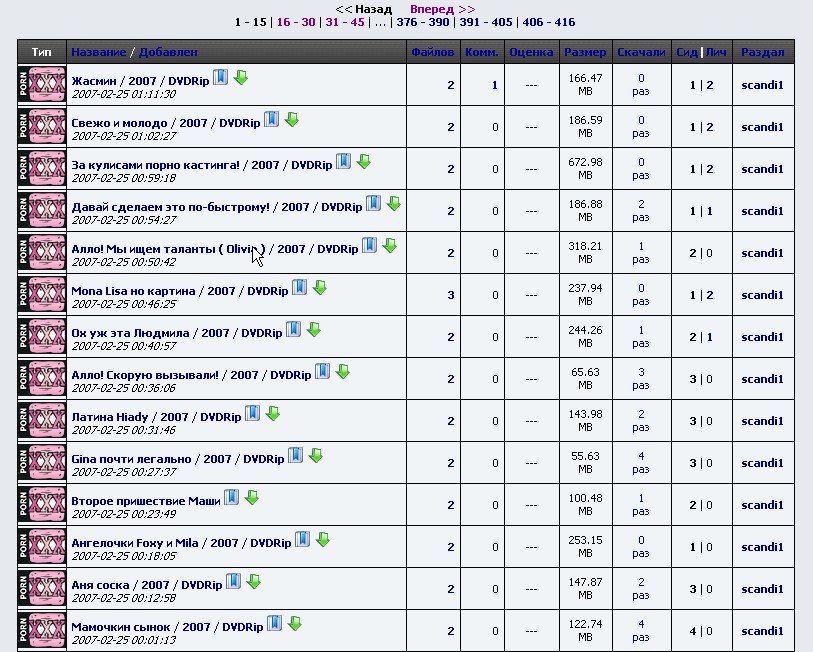Sort by the Размер size column
Image resolution: width=813 pixels, height=652 pixels.
585,52
